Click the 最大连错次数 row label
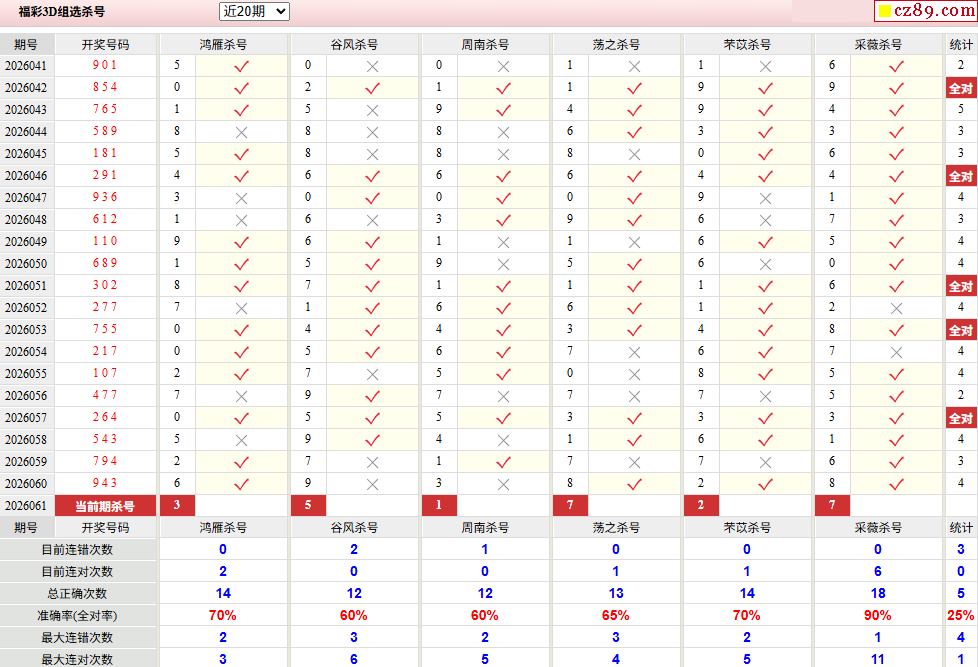Image resolution: width=978 pixels, height=667 pixels. coord(77,638)
